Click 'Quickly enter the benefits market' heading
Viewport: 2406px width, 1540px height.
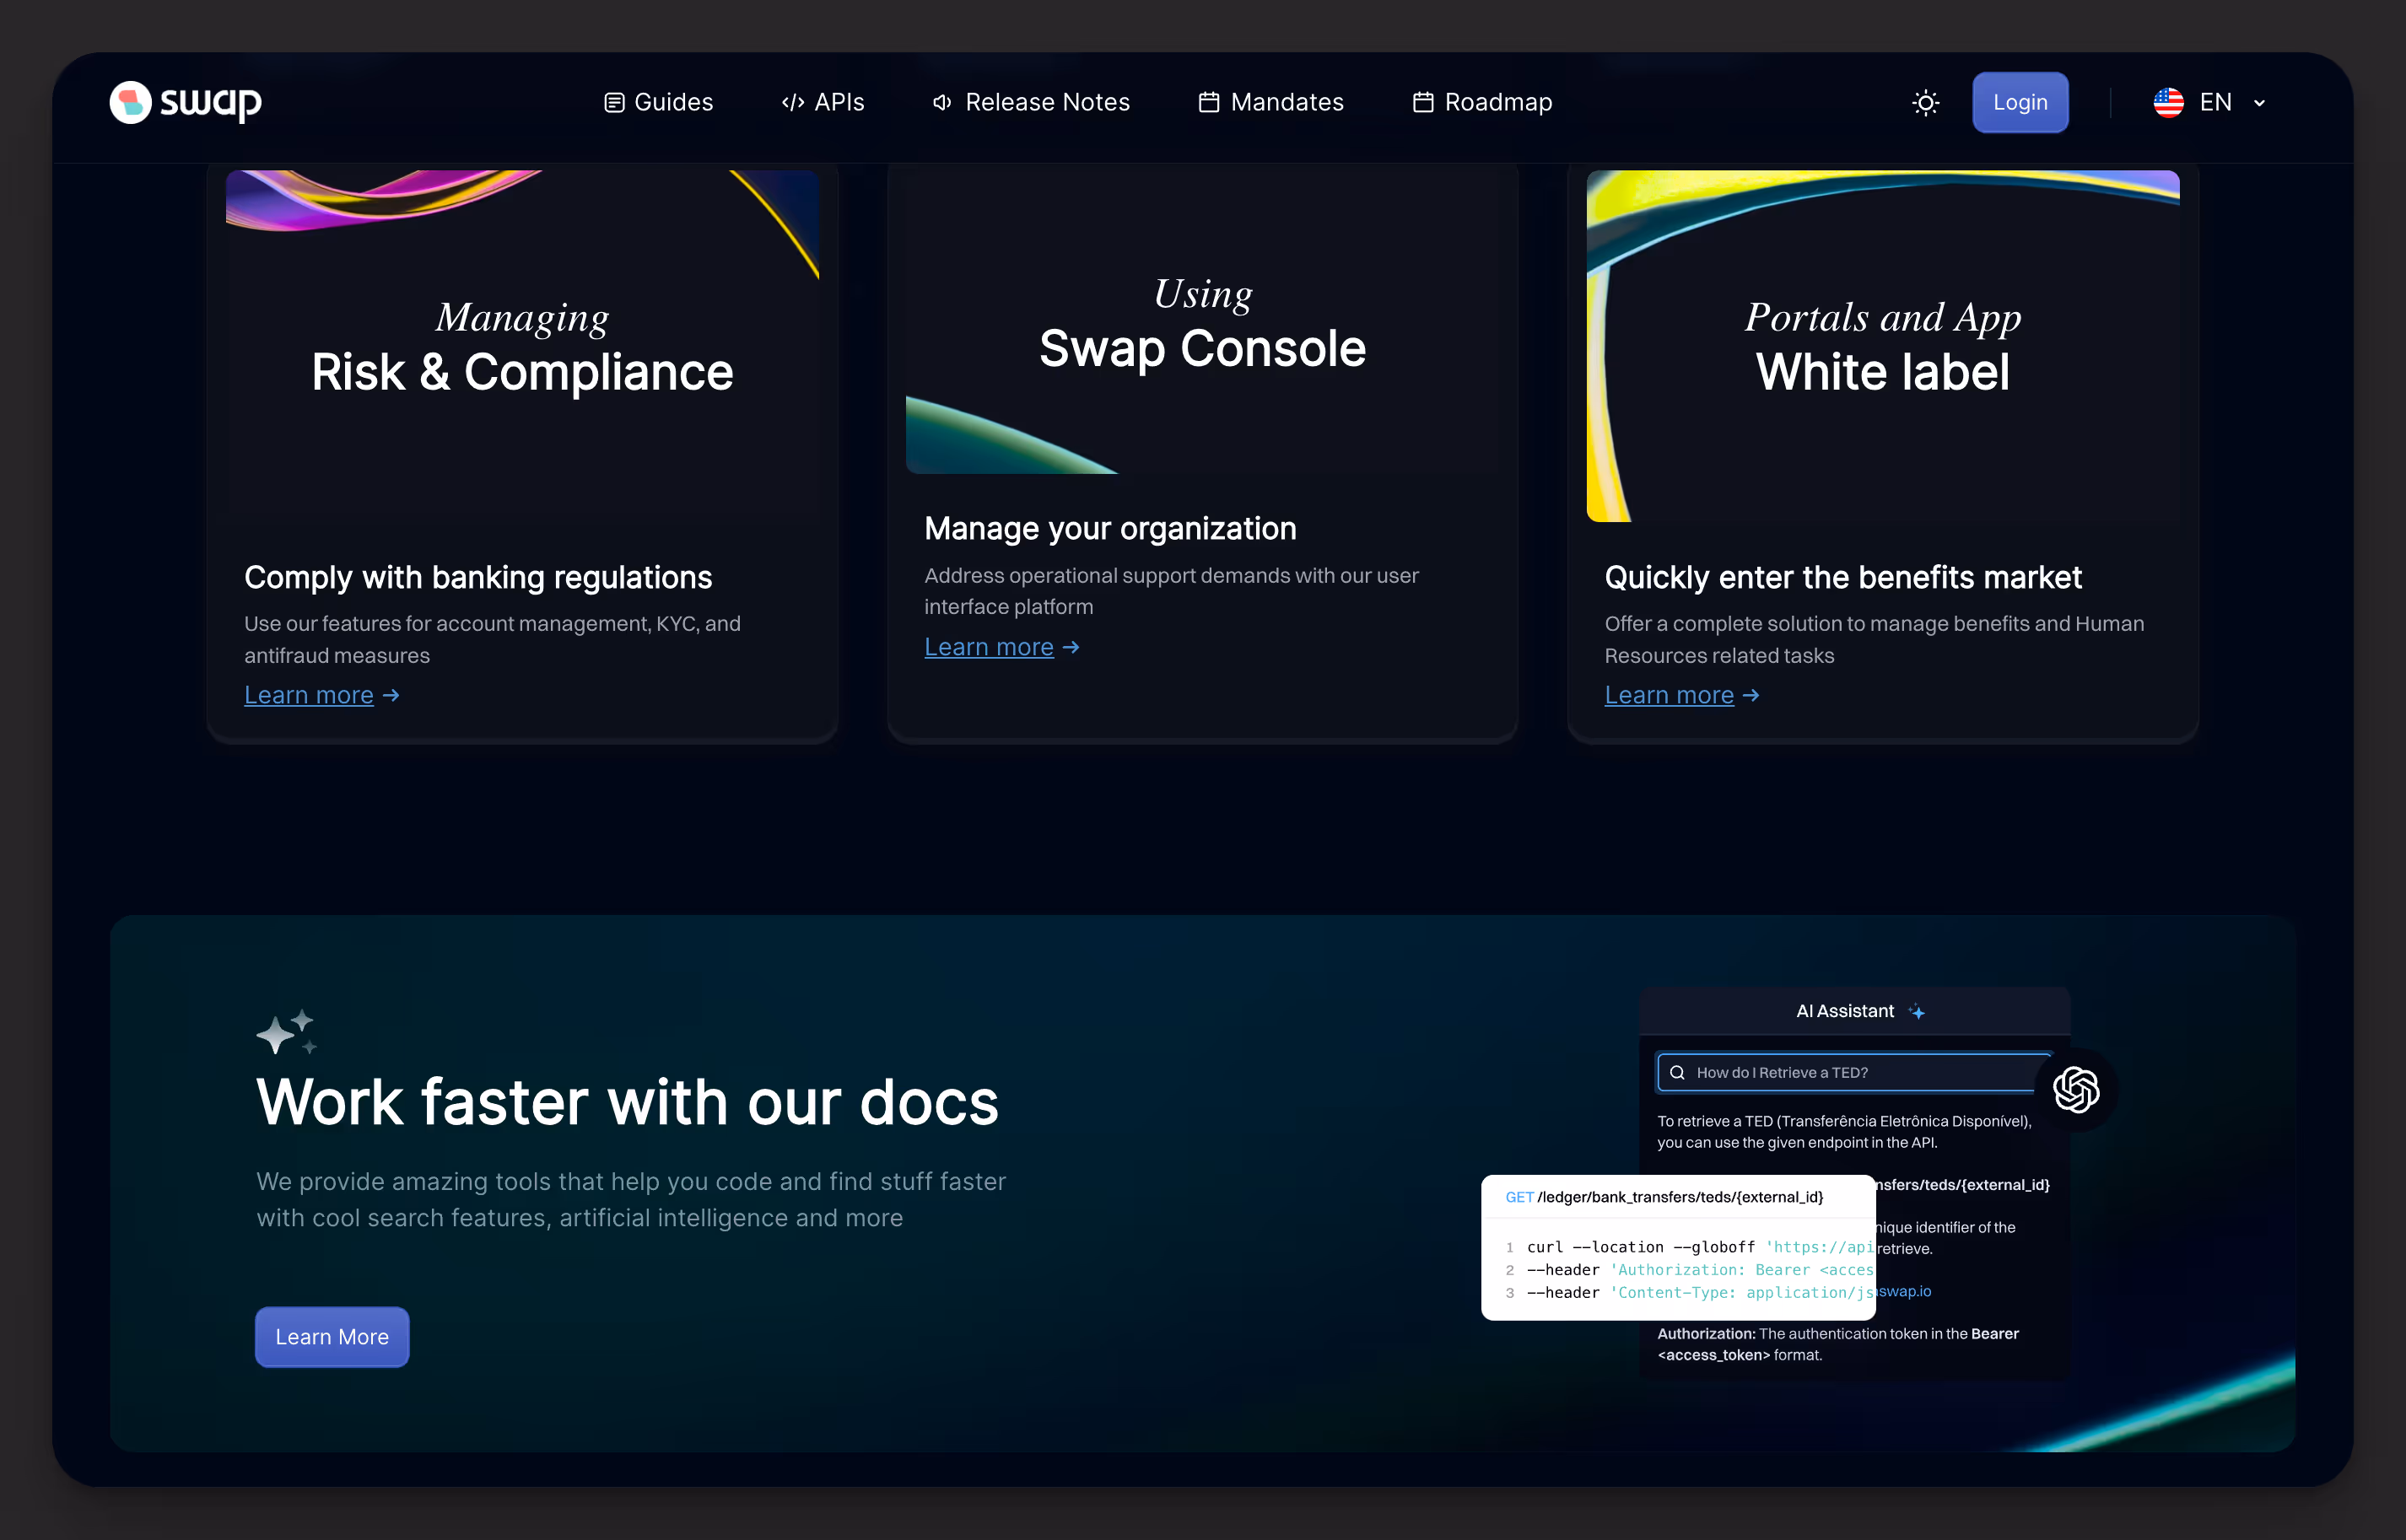1843,577
